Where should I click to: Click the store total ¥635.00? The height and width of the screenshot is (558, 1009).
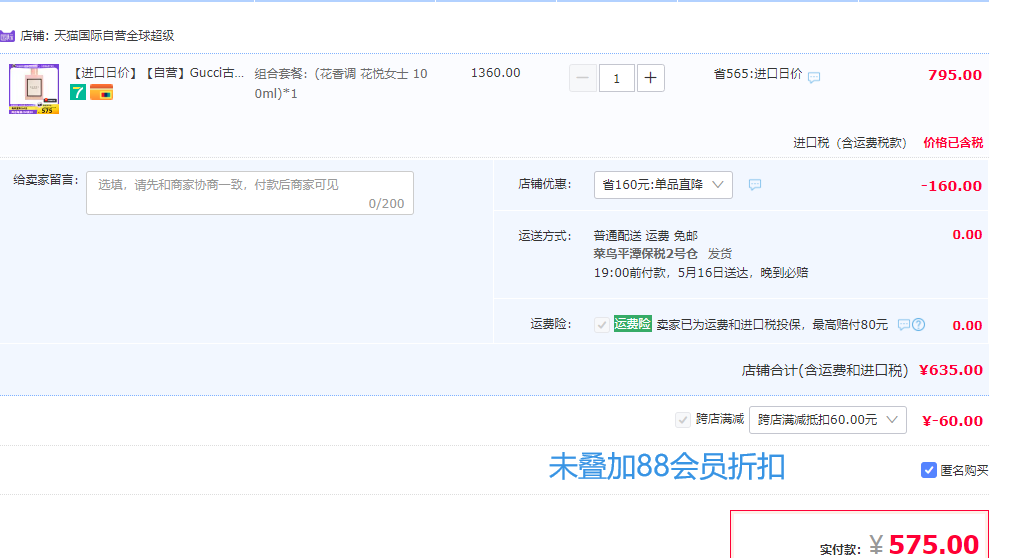point(951,370)
